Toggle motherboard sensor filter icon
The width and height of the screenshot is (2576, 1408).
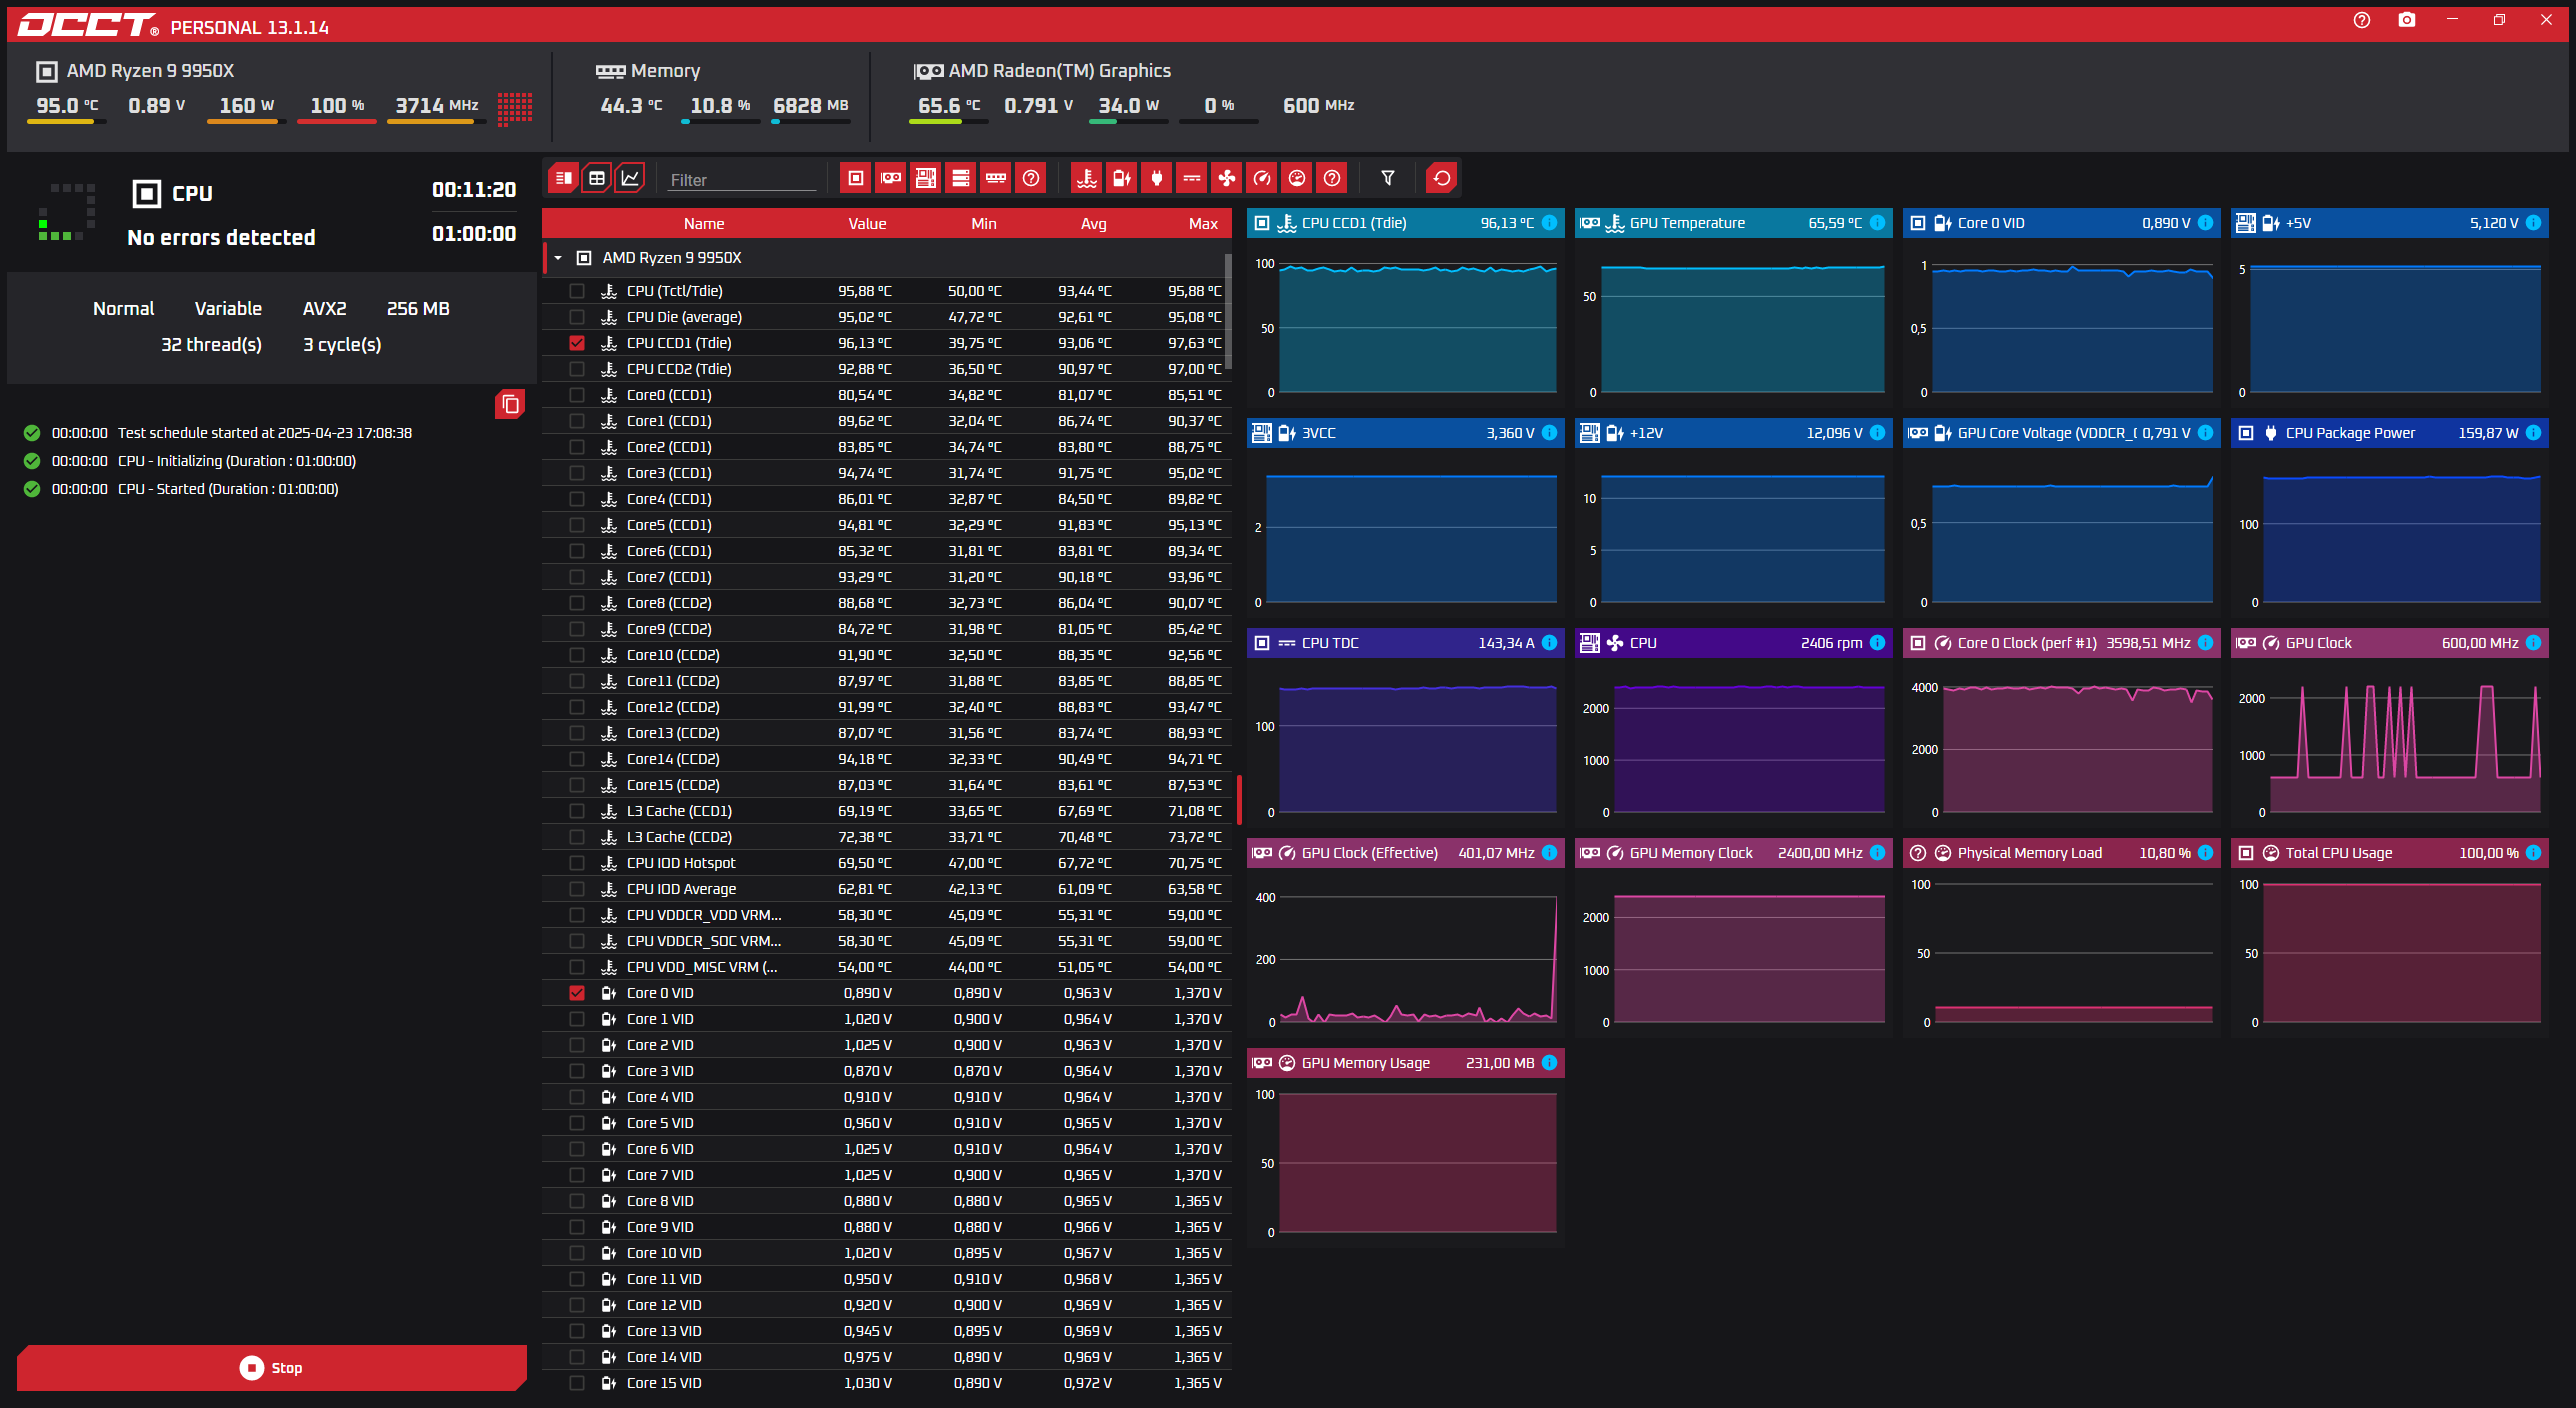(926, 178)
